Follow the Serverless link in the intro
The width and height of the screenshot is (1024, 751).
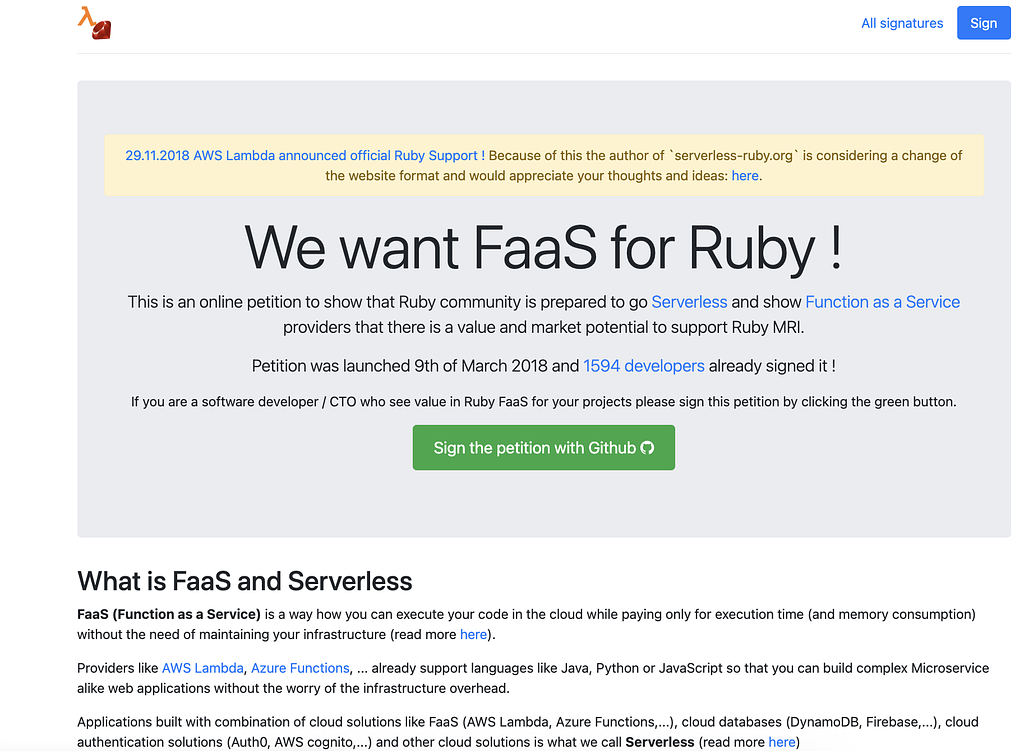point(689,302)
